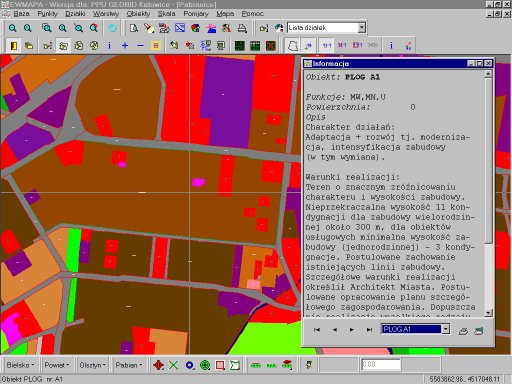Click the house palette icon beside Lista działek
Viewport: 512px width, 384px height.
[279, 28]
